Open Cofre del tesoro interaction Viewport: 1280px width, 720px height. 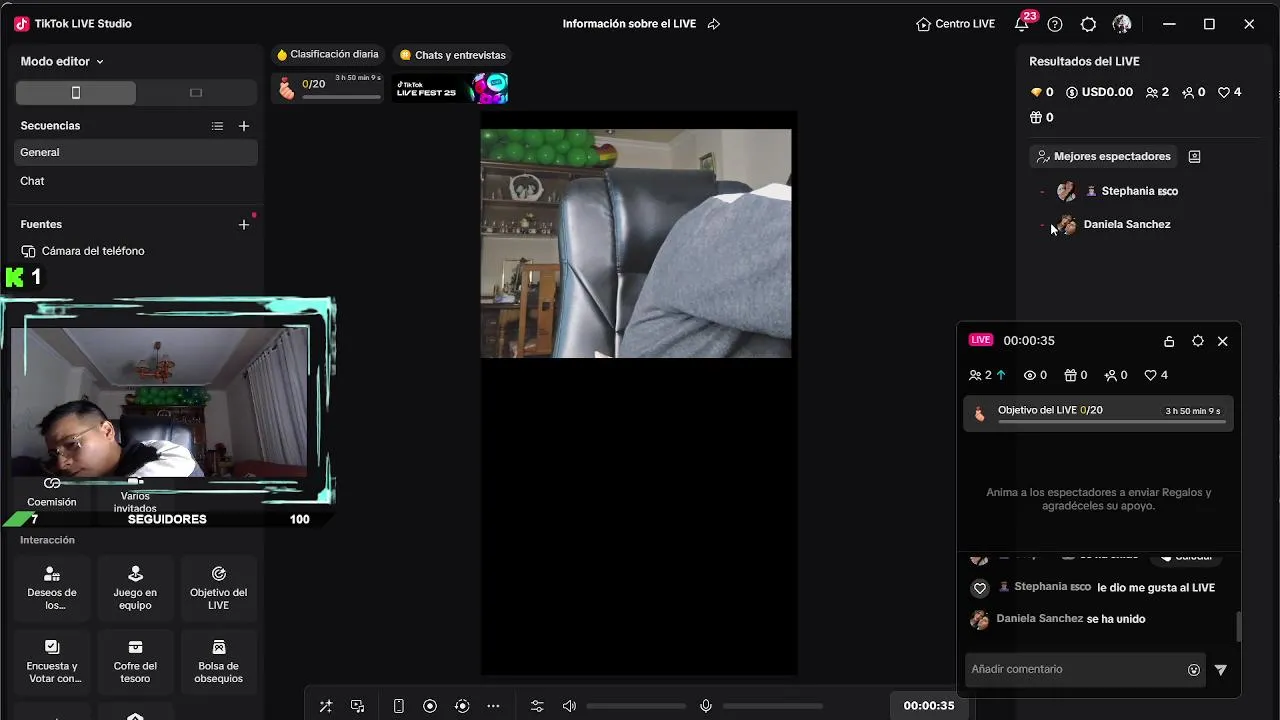tap(135, 661)
